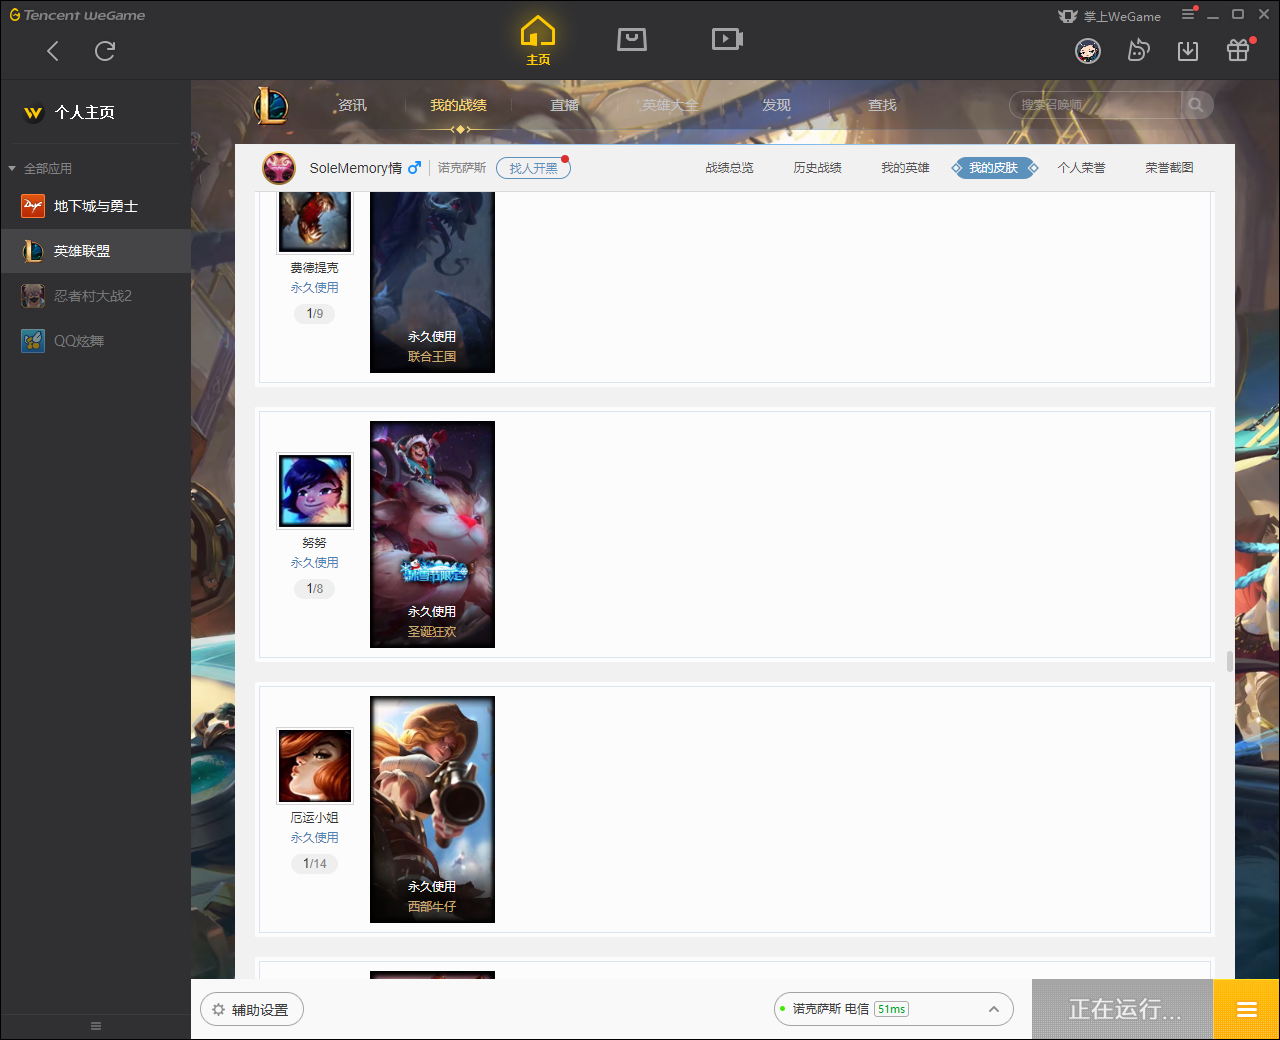Click the 1/9 skin count badge
The height and width of the screenshot is (1040, 1280).
click(315, 313)
